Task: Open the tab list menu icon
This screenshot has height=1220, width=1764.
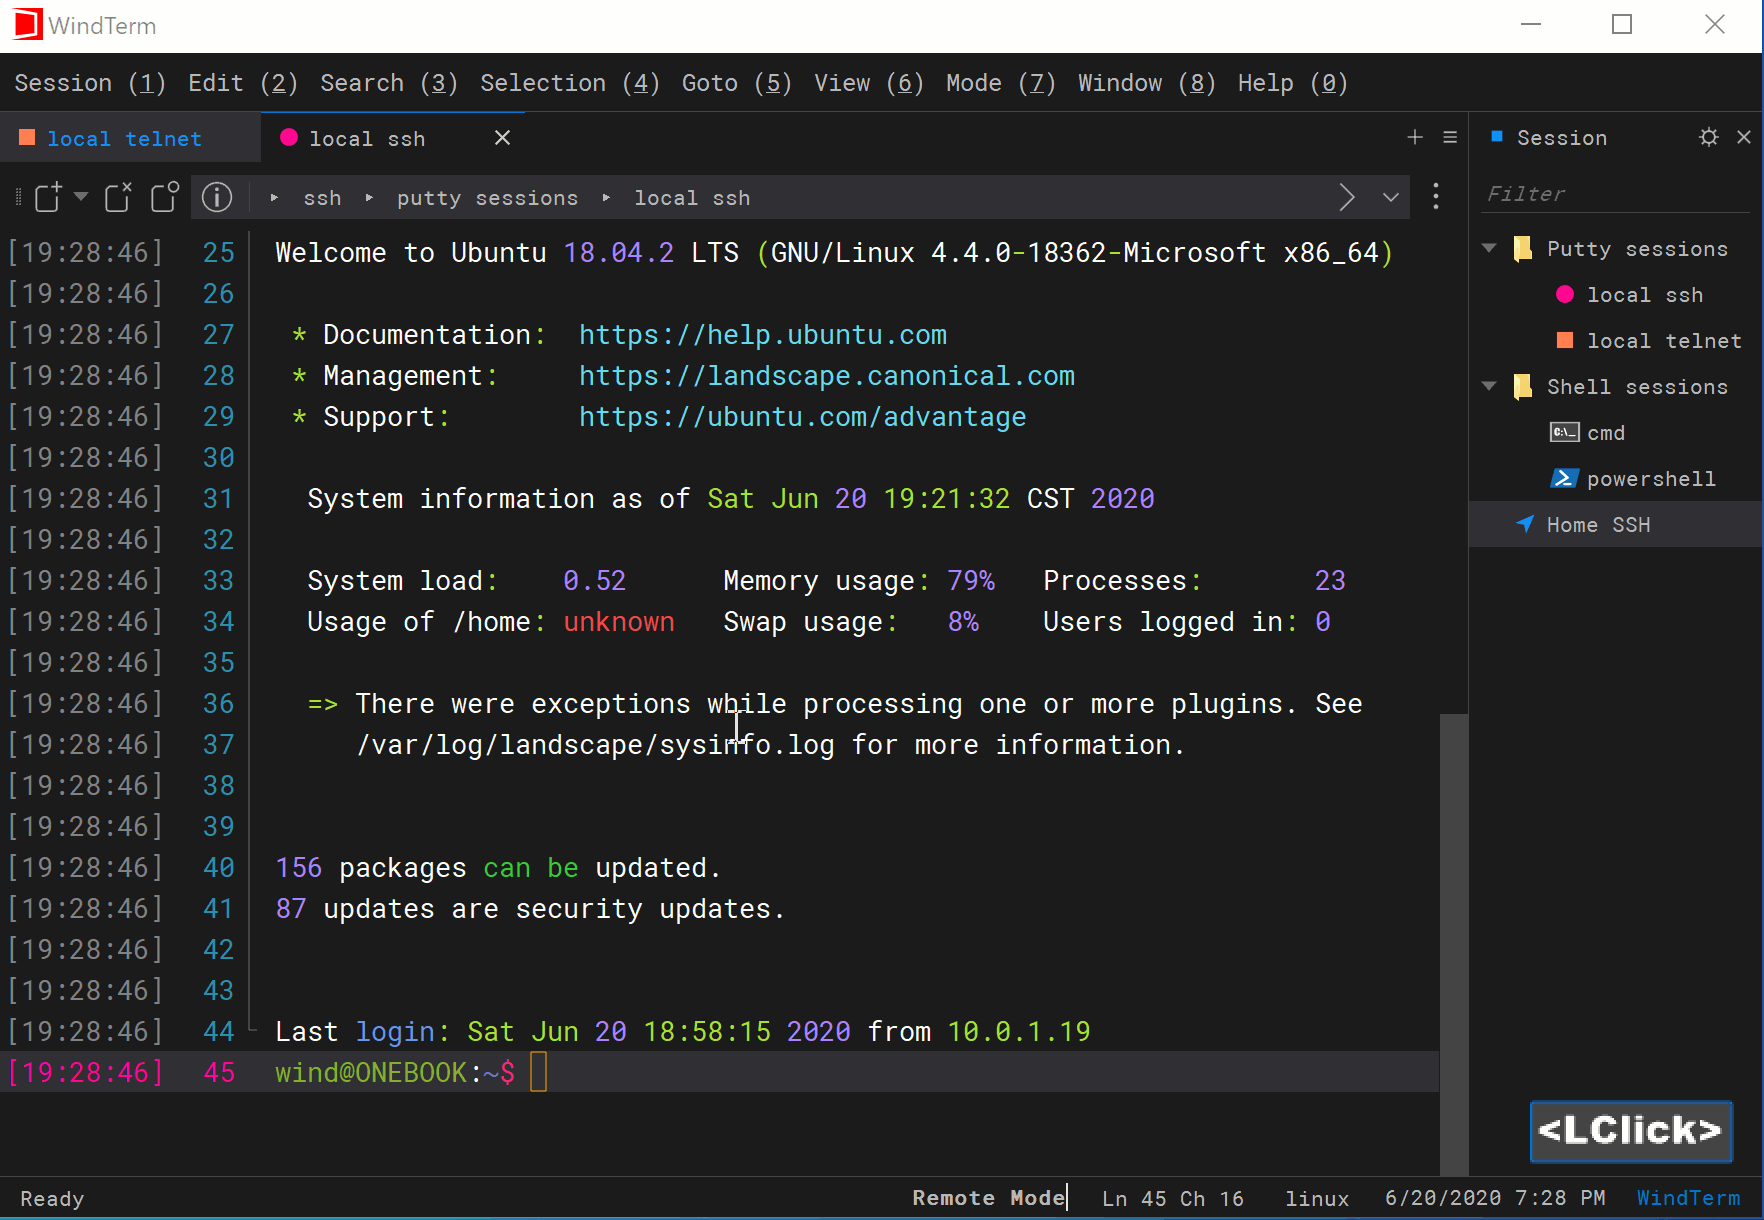Action: coord(1450,137)
